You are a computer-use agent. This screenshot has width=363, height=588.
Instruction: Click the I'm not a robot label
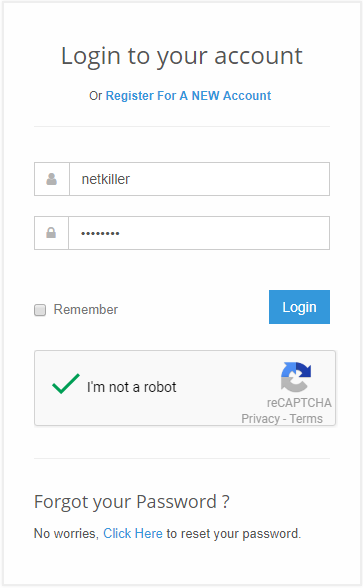(132, 387)
